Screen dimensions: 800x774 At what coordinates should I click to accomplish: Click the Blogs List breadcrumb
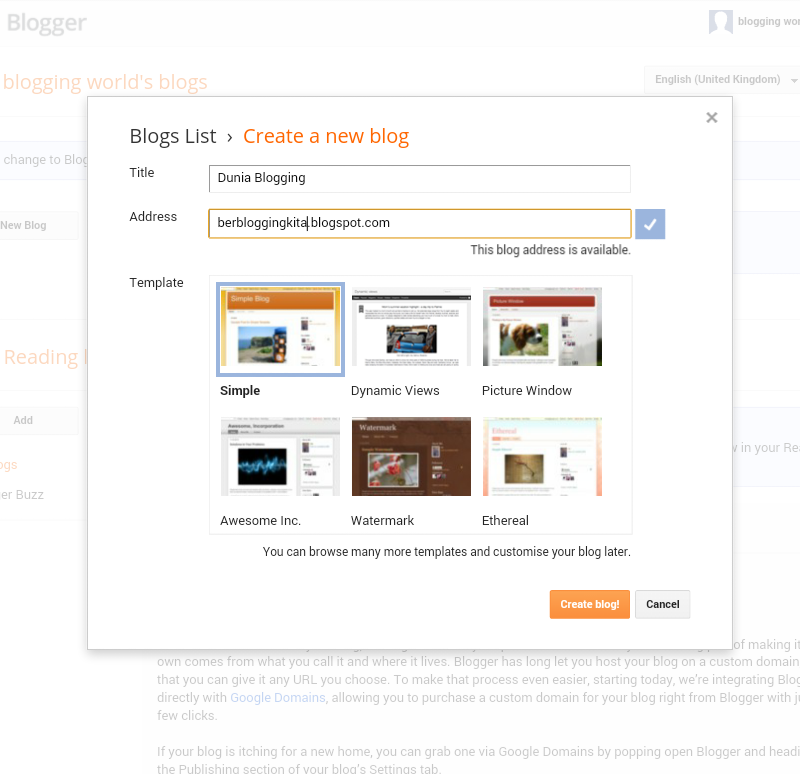(173, 136)
